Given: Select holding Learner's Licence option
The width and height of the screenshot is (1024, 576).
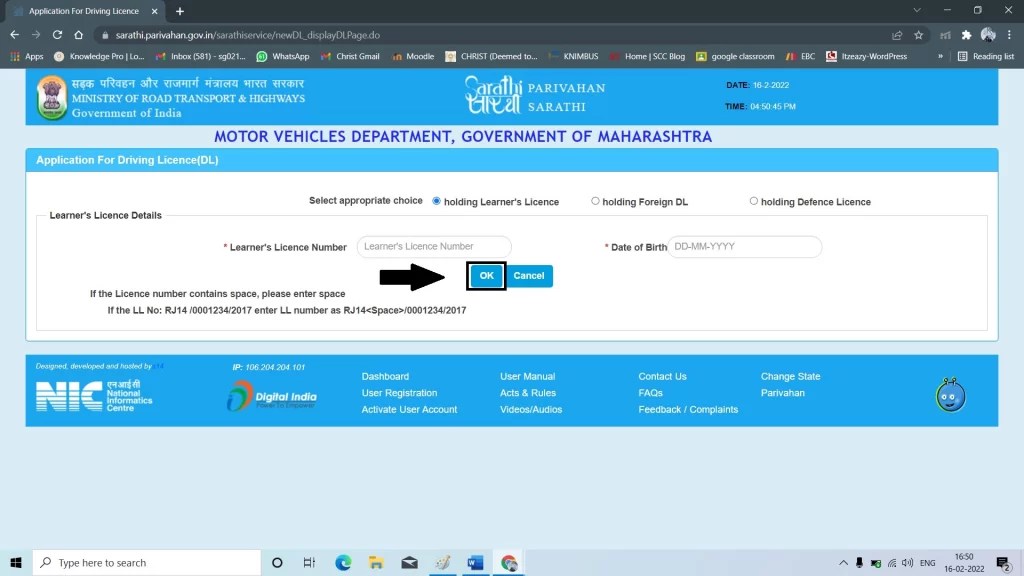Looking at the screenshot, I should pos(436,200).
